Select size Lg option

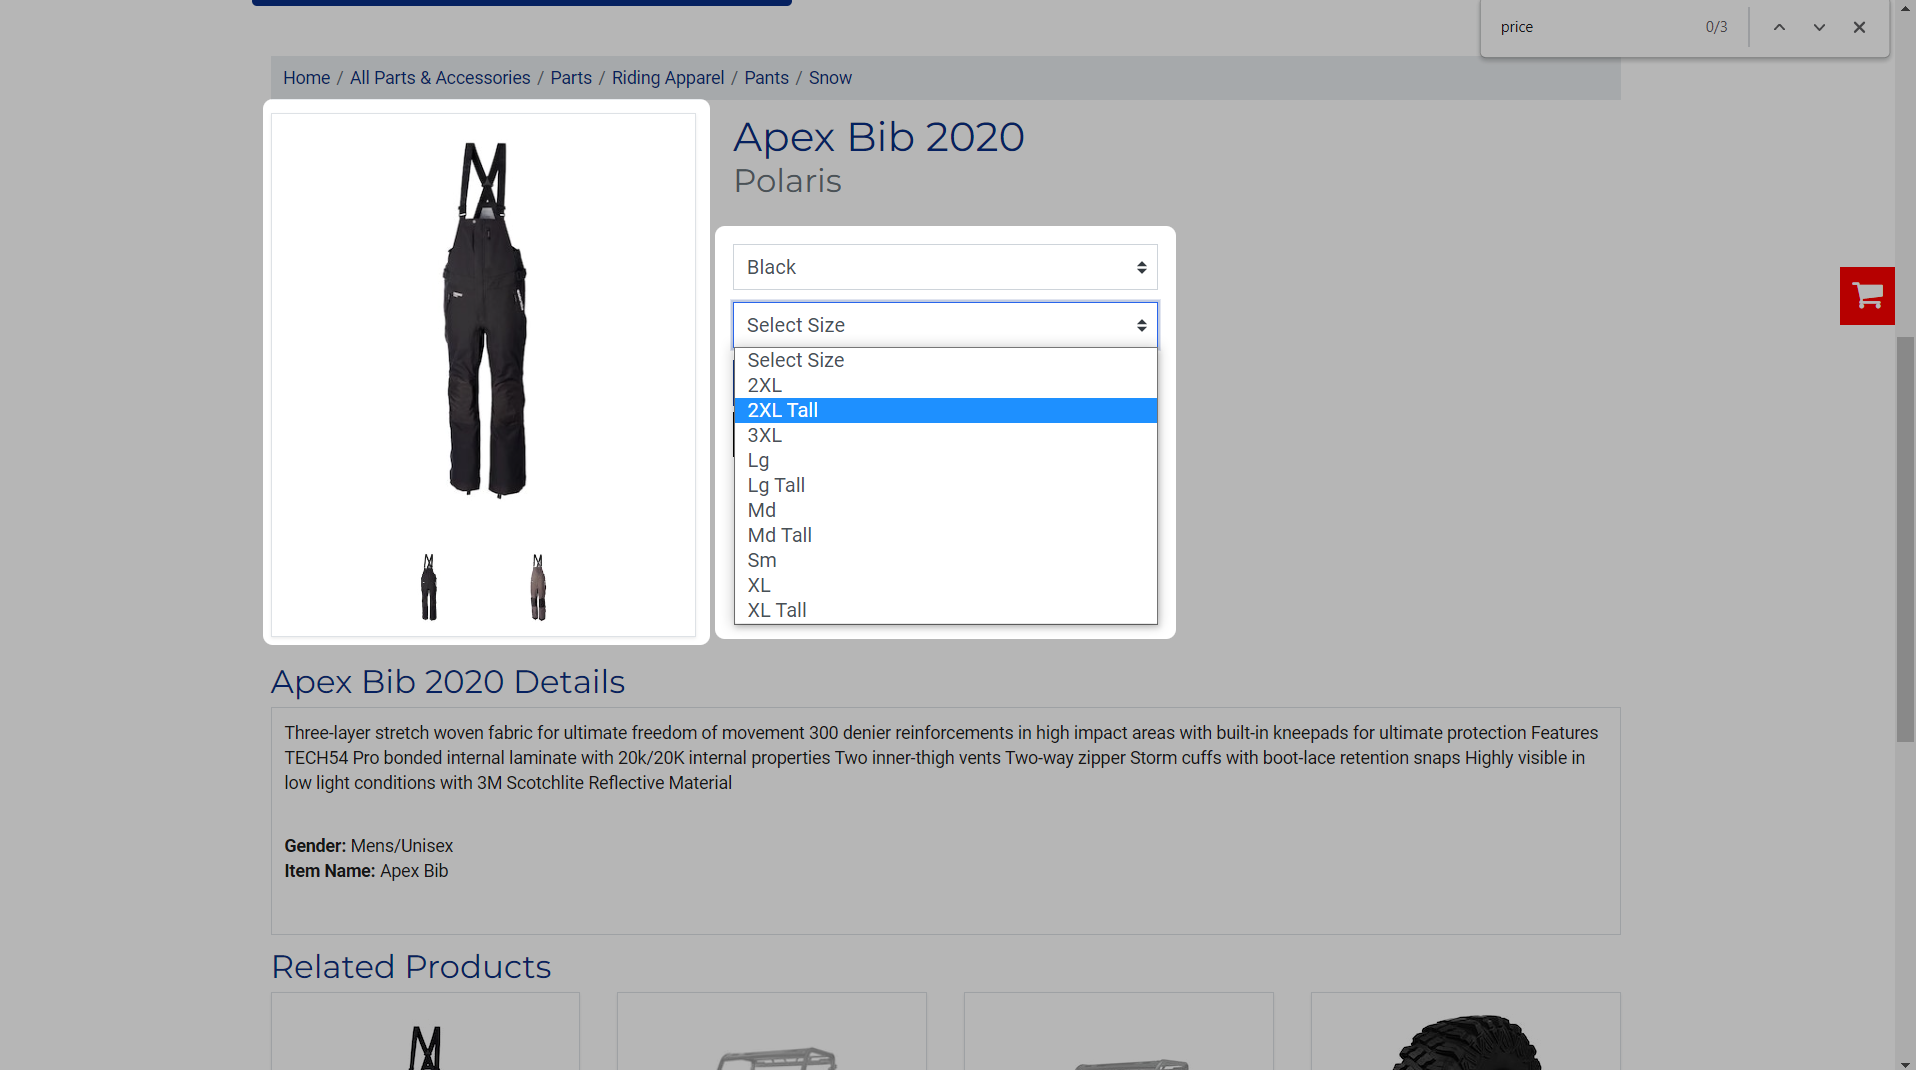click(x=945, y=460)
